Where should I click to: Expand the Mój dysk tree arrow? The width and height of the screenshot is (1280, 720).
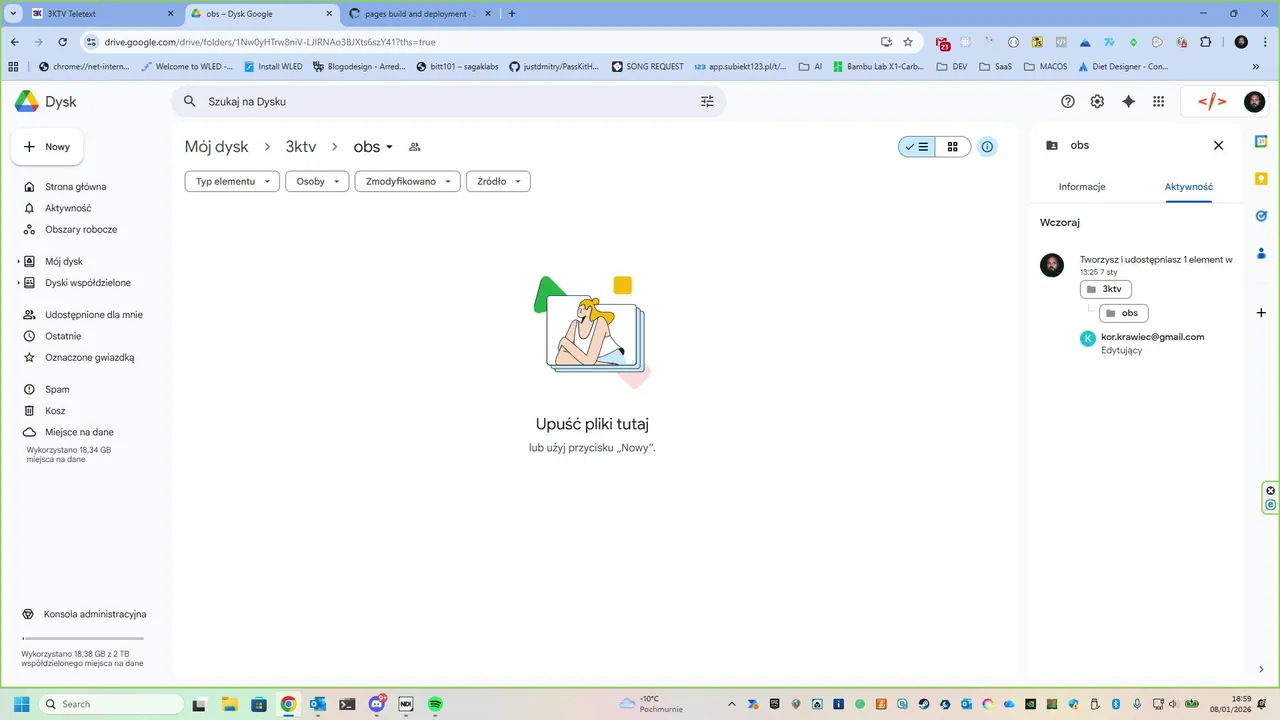(18, 261)
